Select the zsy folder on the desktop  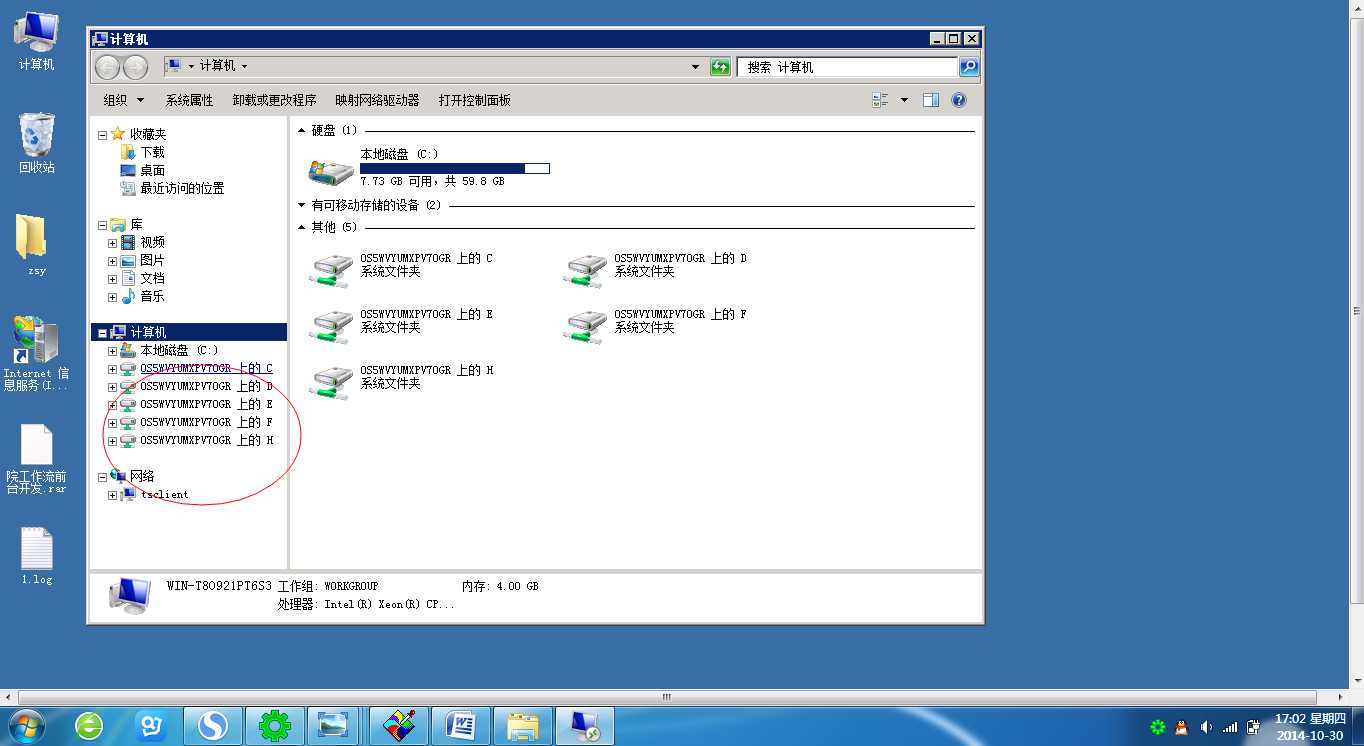tap(36, 245)
